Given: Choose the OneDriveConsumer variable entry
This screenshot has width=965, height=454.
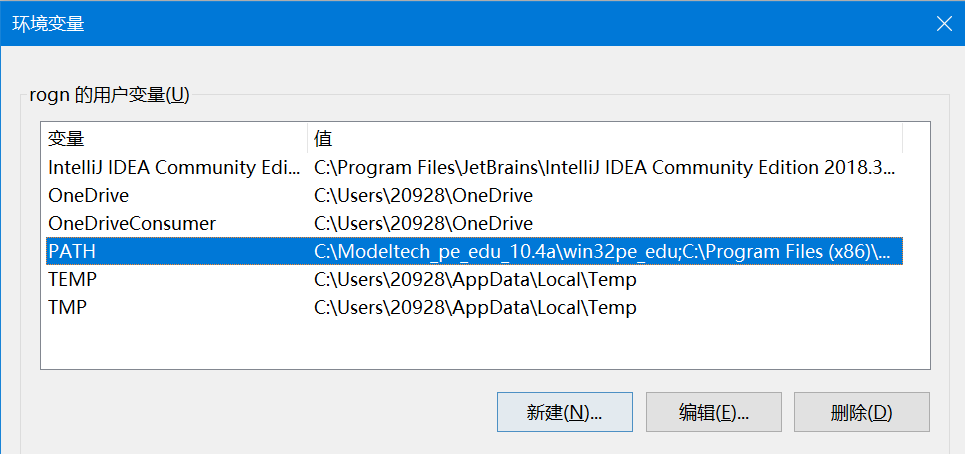Looking at the screenshot, I should [x=132, y=223].
